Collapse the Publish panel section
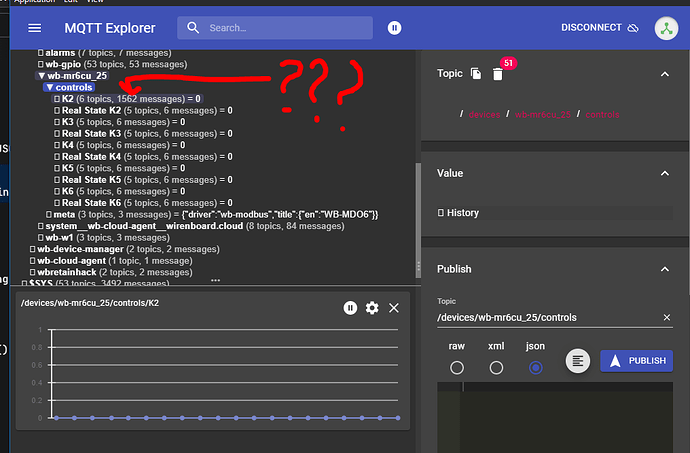The image size is (690, 453). [x=662, y=269]
